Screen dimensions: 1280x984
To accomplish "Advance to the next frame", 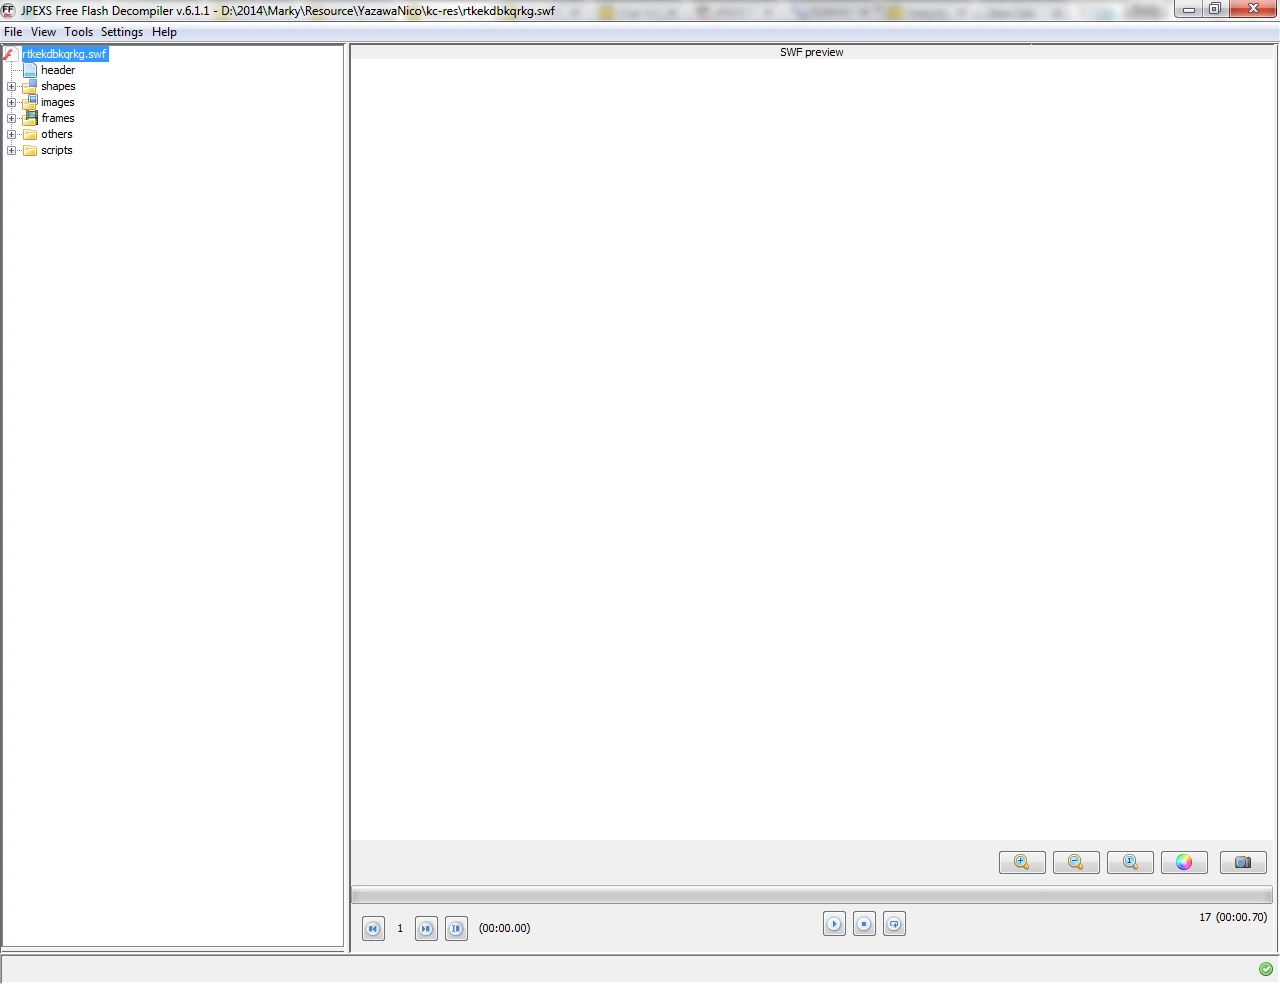I will click(426, 929).
